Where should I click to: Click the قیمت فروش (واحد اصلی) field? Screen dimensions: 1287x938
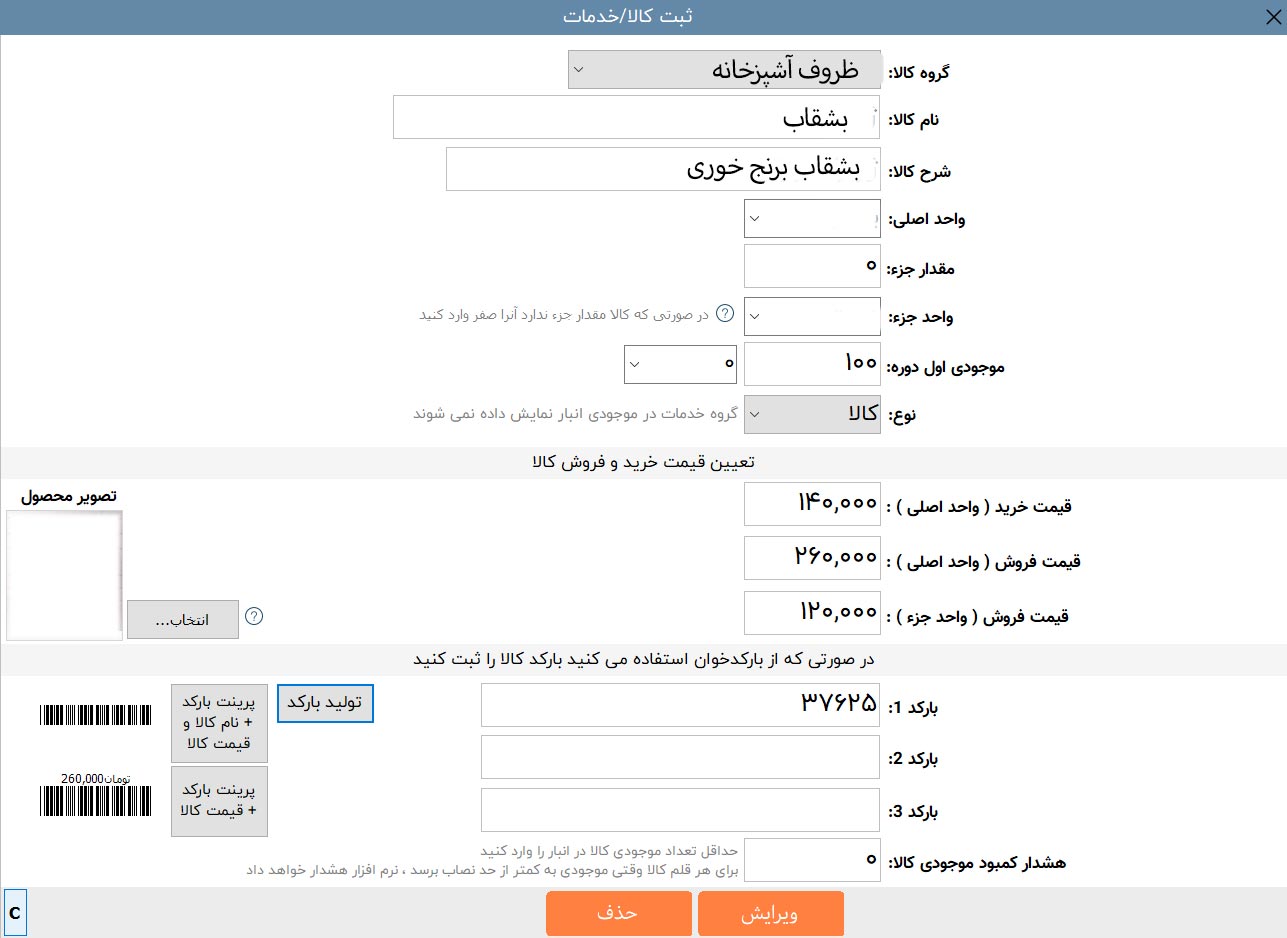coord(812,558)
